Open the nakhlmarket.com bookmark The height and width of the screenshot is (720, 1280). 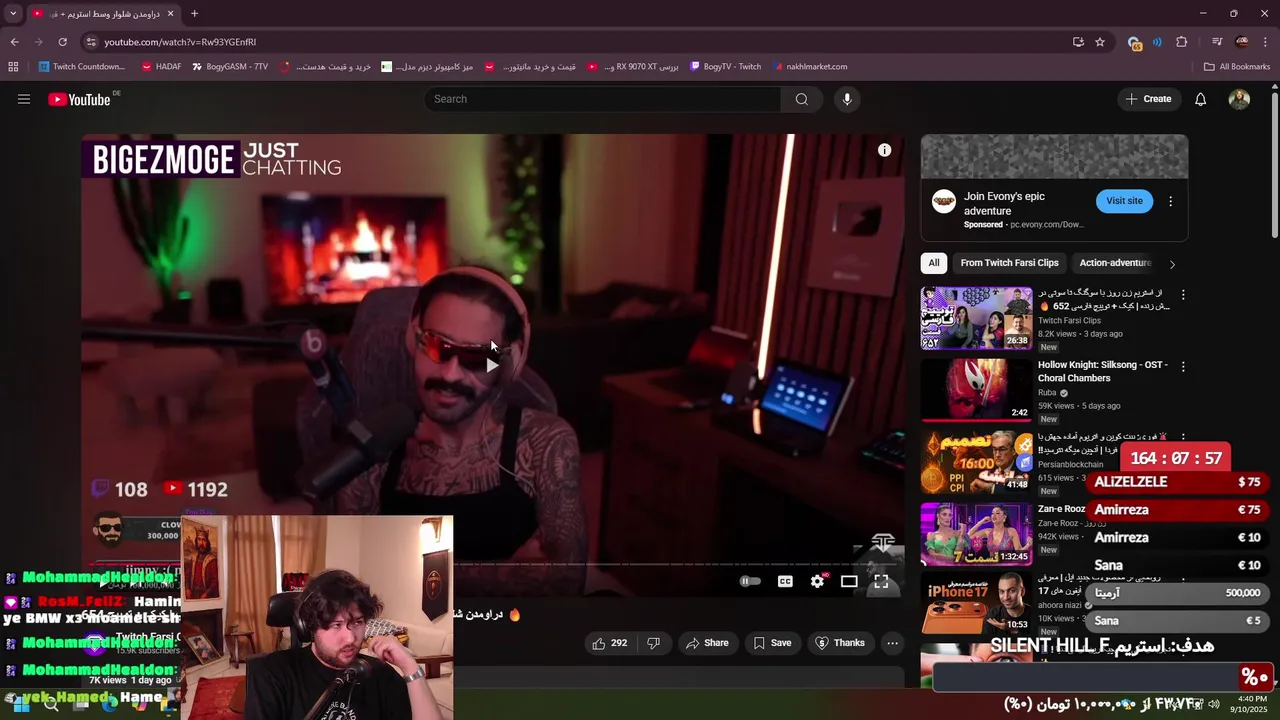pos(809,67)
